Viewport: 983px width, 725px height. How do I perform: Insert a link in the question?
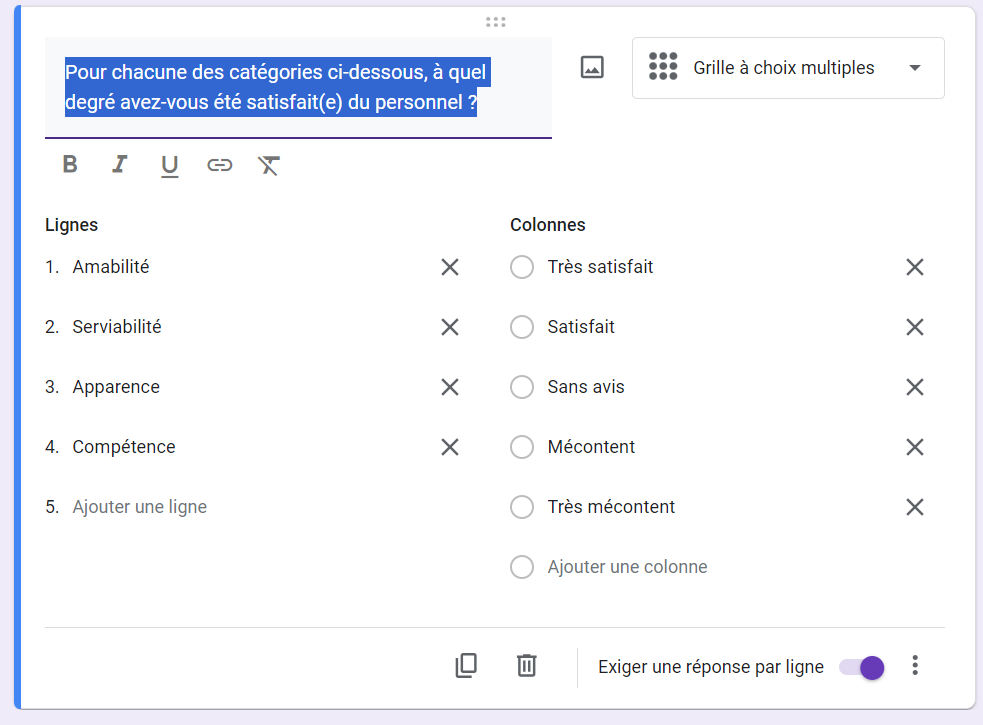click(x=220, y=165)
